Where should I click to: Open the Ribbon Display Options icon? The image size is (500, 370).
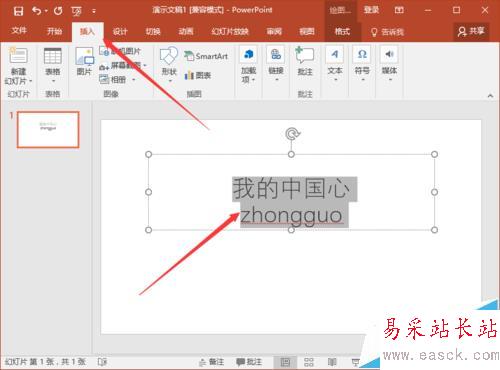(x=399, y=10)
